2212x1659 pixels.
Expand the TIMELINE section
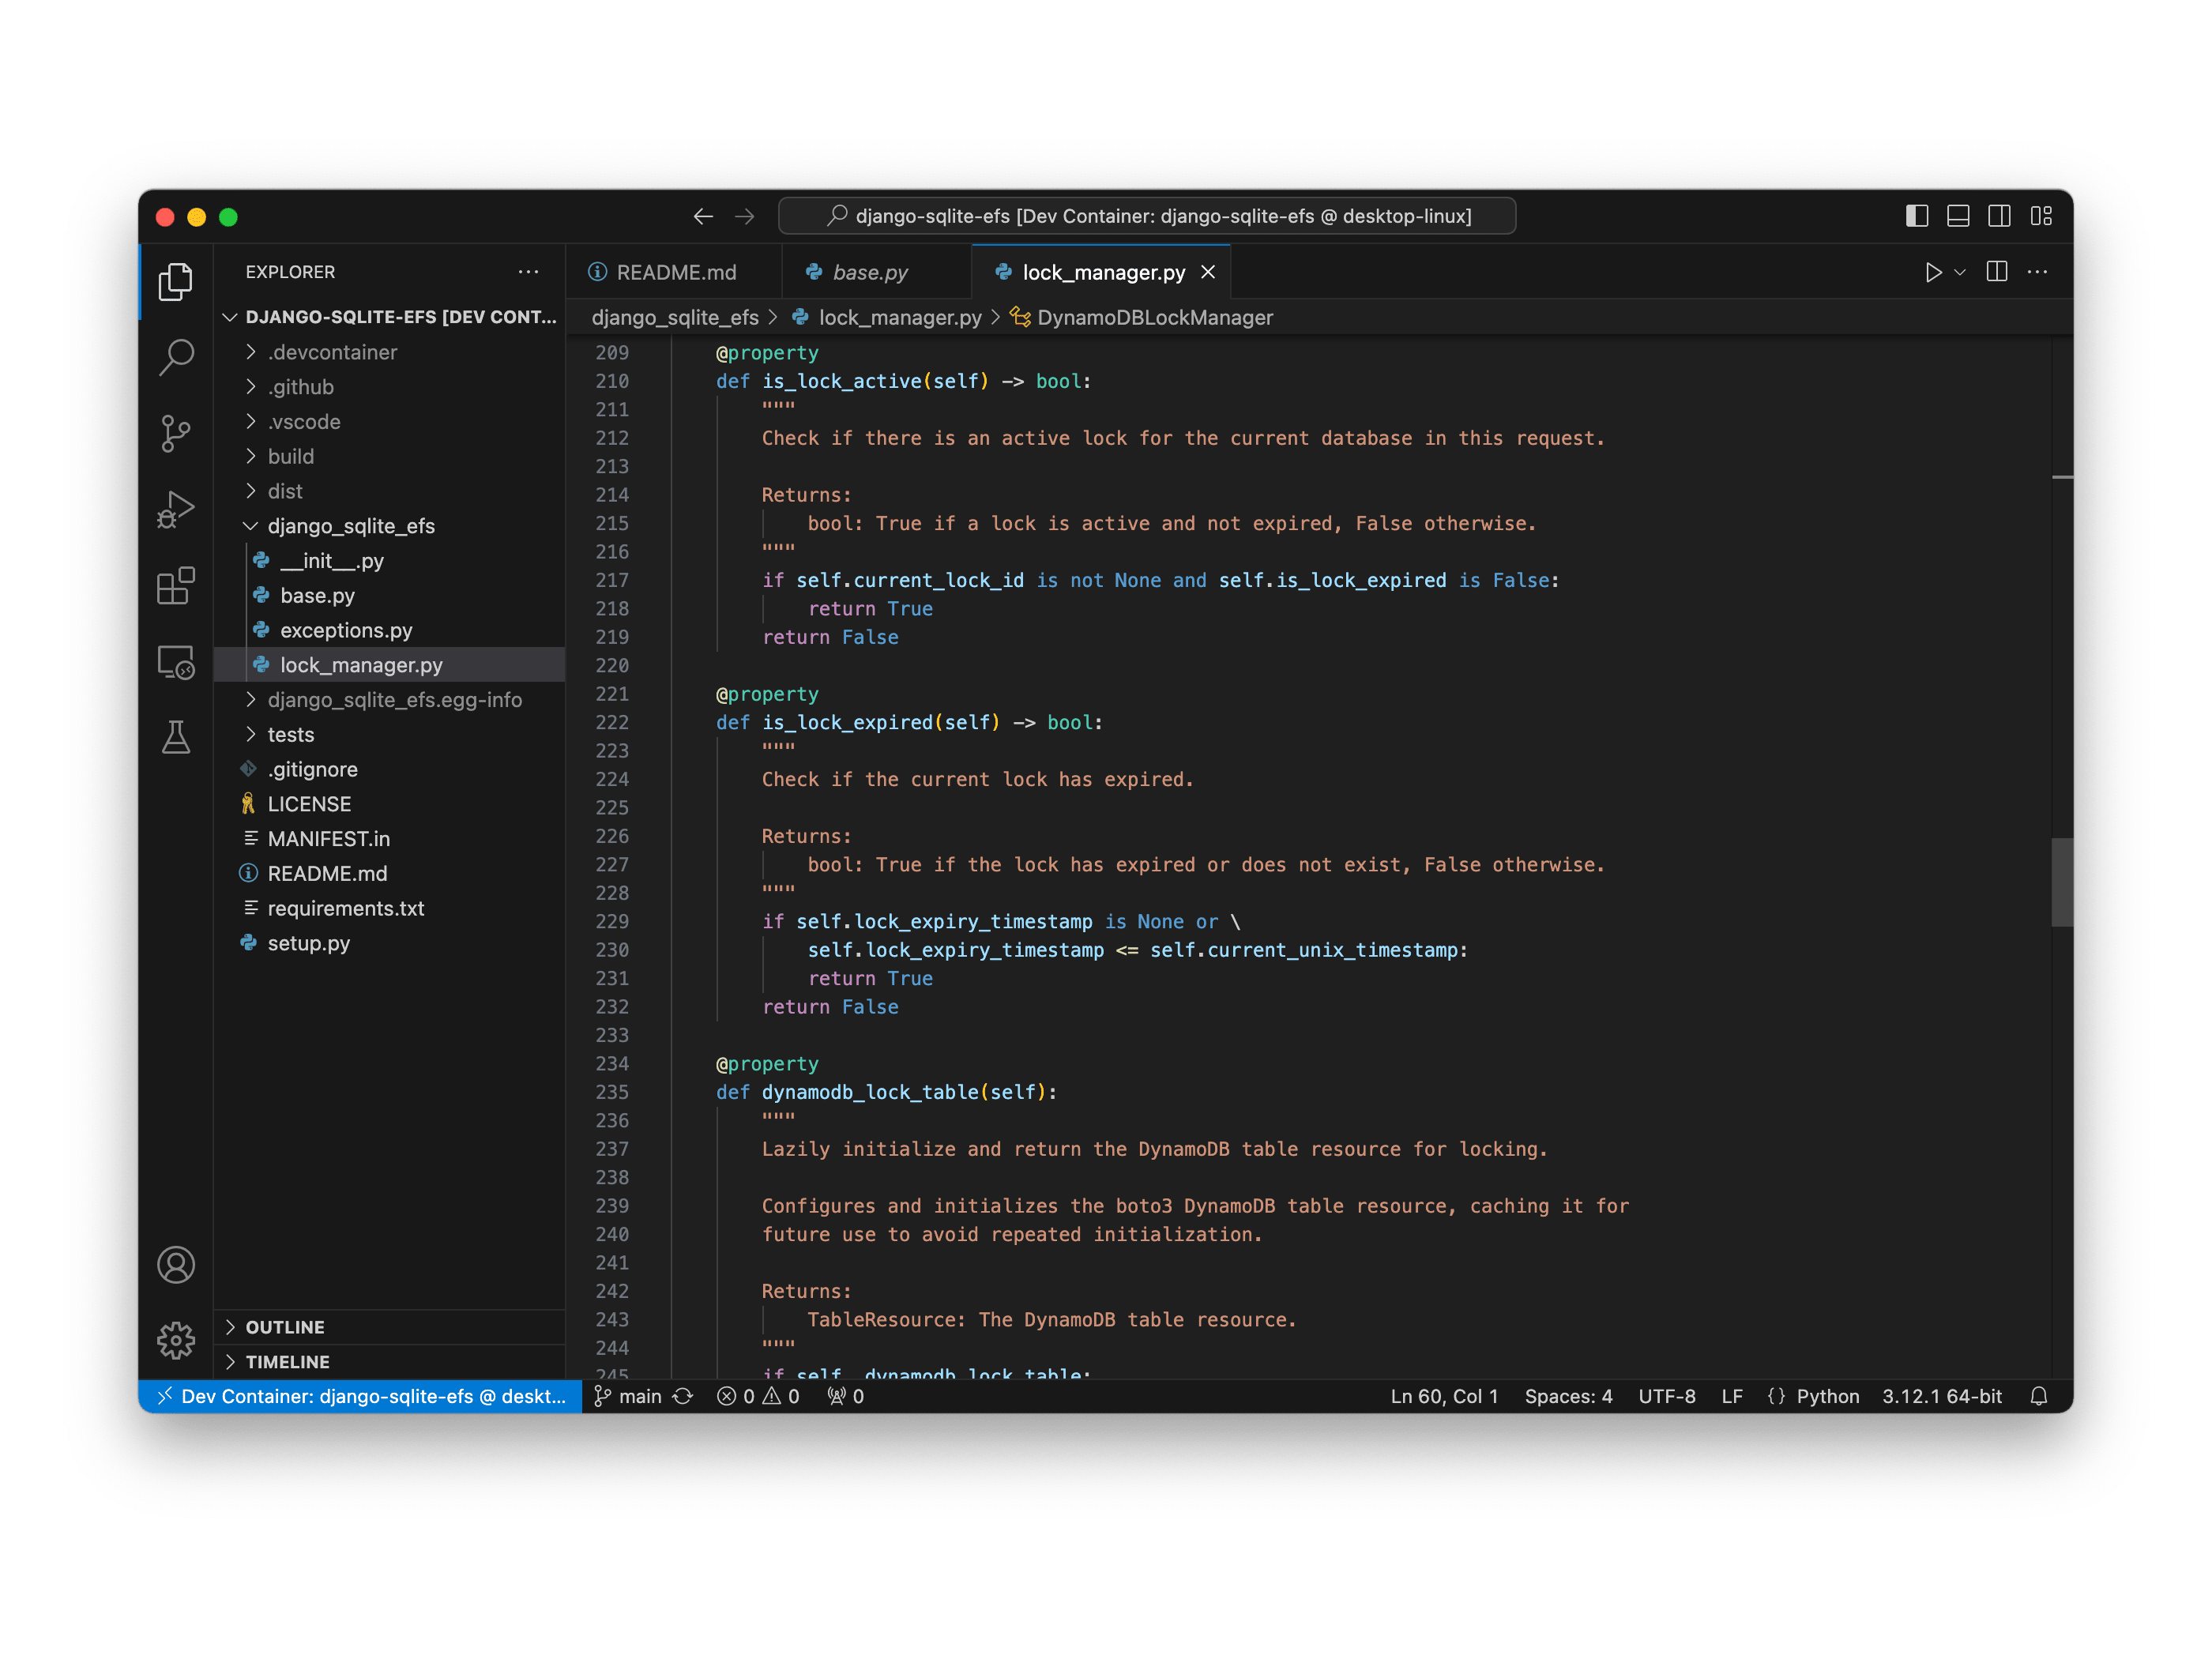(x=390, y=1362)
